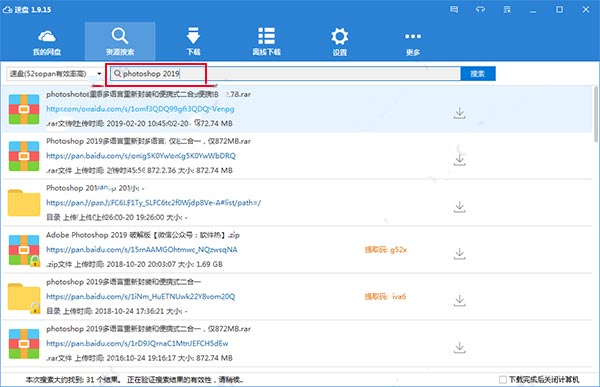Open the pan.baidu.com link ending WbDRQ
The width and height of the screenshot is (600, 387).
click(x=141, y=156)
